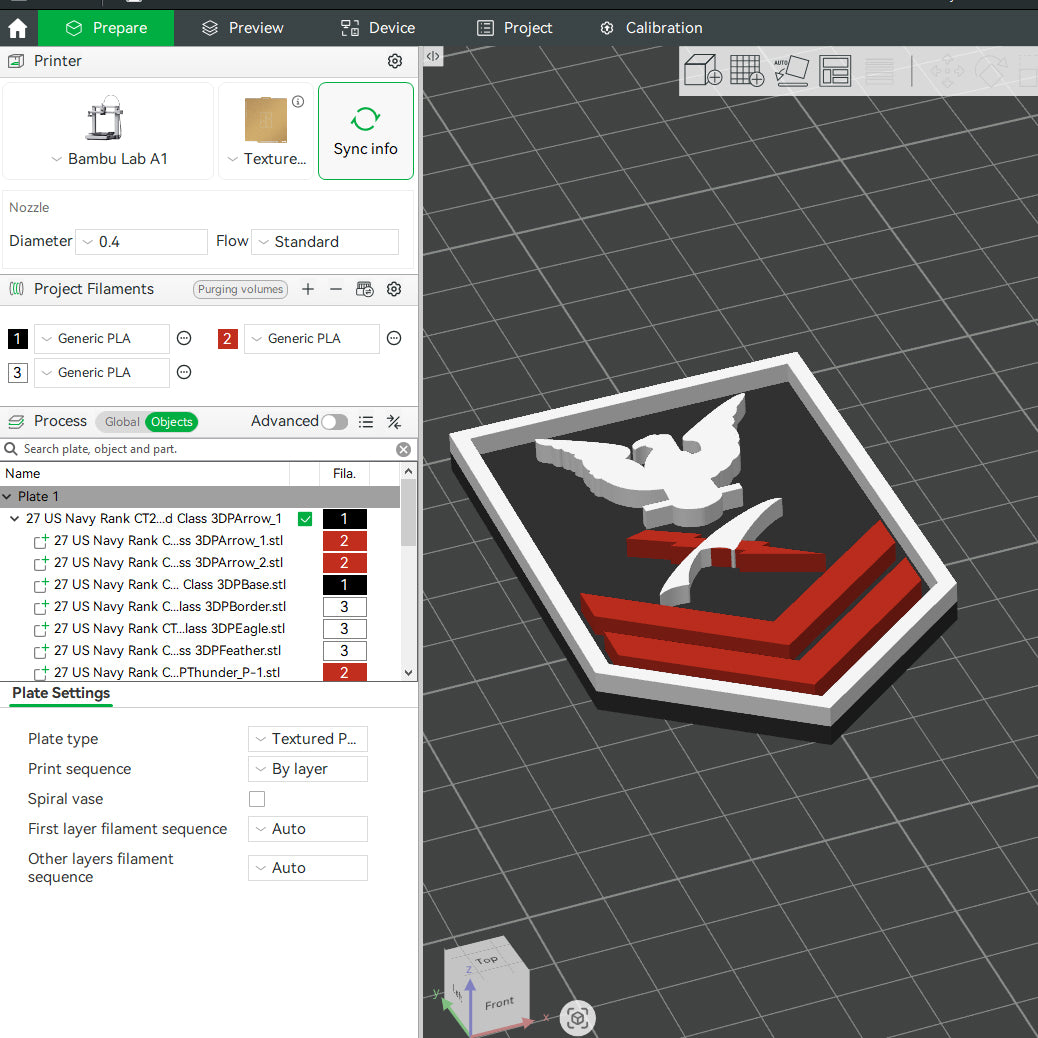The height and width of the screenshot is (1038, 1038).
Task: Click the plate info icon
Action: pyautogui.click(x=298, y=101)
